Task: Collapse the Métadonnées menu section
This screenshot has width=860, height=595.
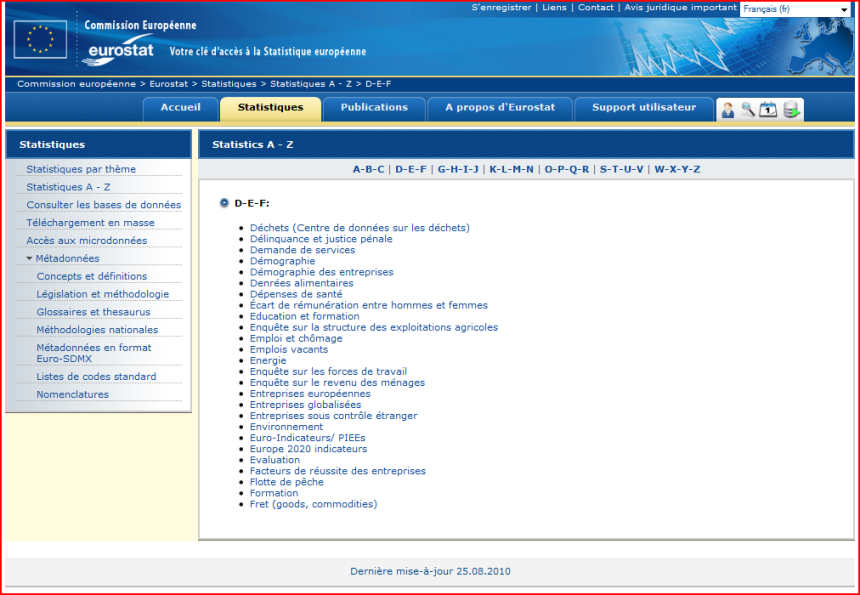Action: pos(29,258)
